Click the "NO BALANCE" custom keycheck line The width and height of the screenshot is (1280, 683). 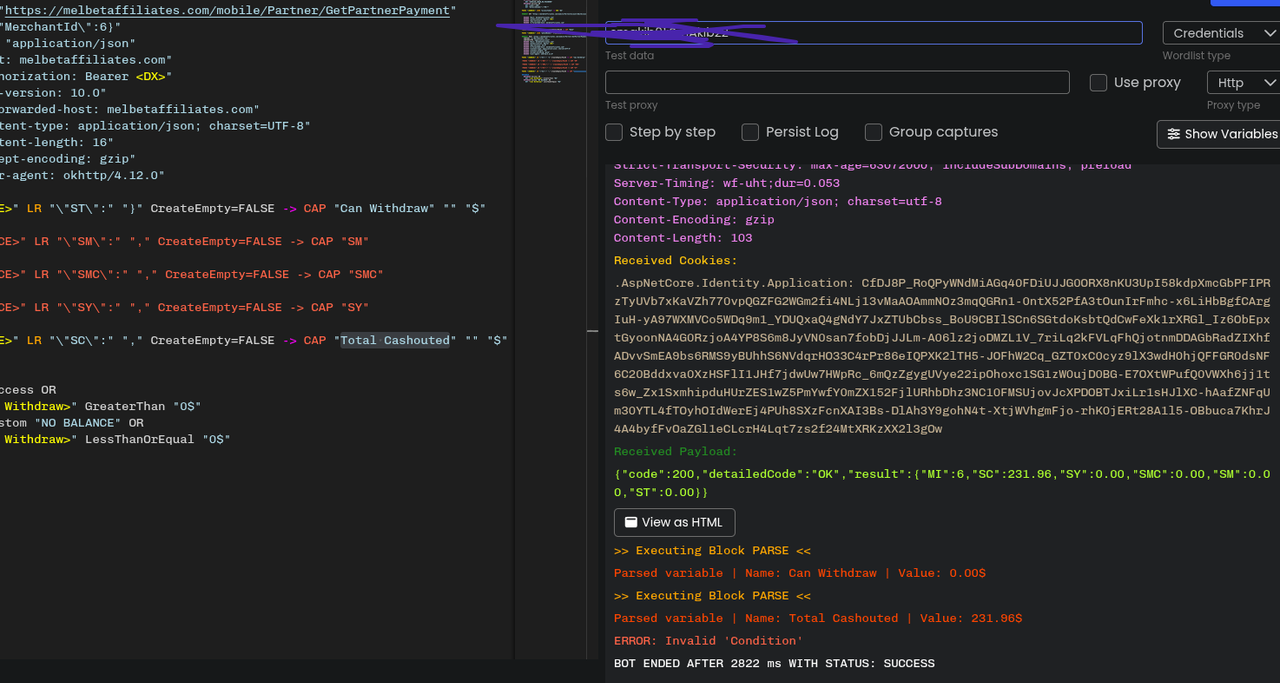[72, 423]
